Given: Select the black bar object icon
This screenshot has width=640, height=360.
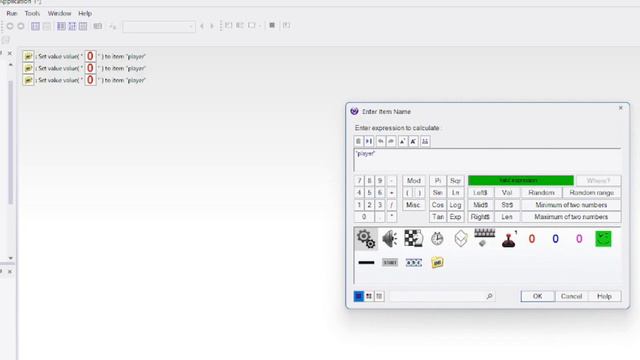Looking at the screenshot, I should pos(366,262).
